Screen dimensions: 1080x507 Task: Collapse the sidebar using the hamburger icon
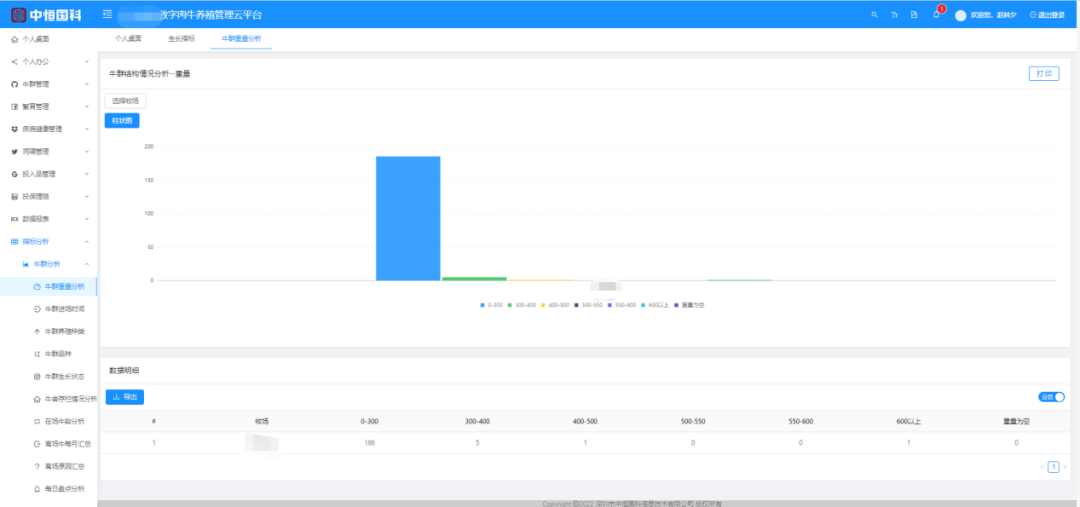click(x=107, y=15)
